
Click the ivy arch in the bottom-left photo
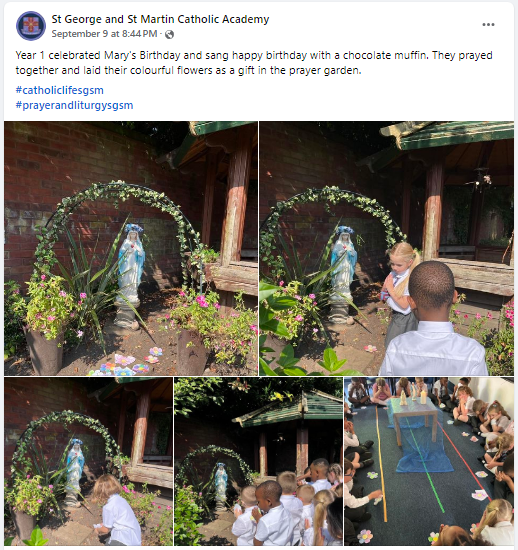click(x=65, y=442)
